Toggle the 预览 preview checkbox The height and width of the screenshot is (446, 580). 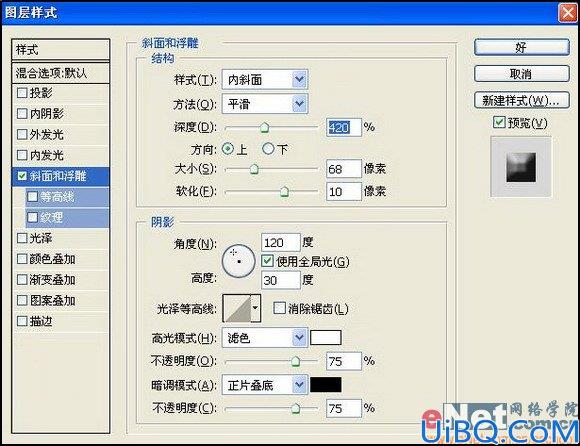(499, 122)
